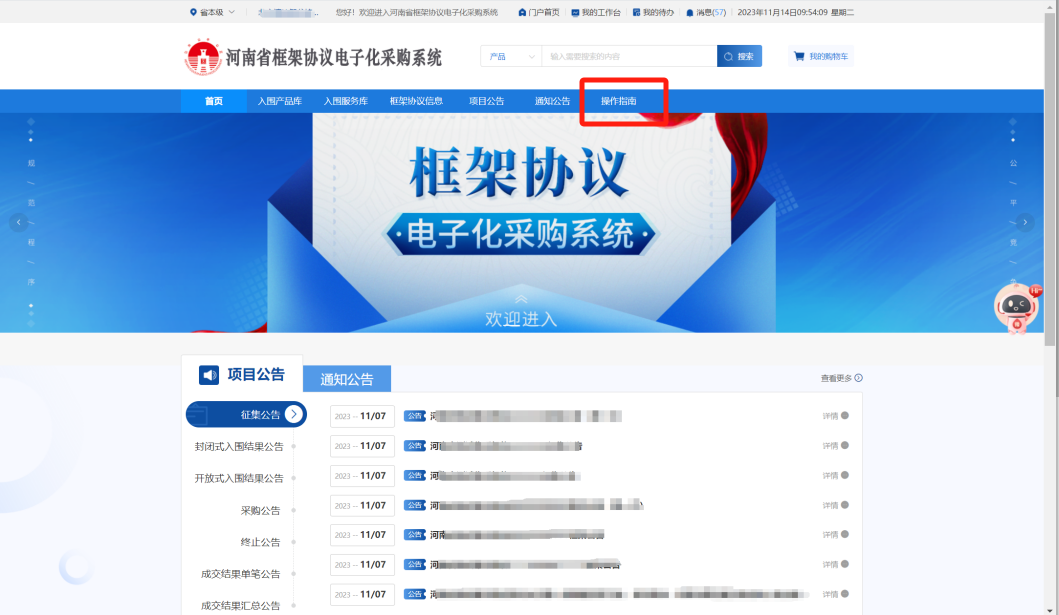Click the blue 搜索 search button
The width and height of the screenshot is (1059, 615).
[740, 56]
